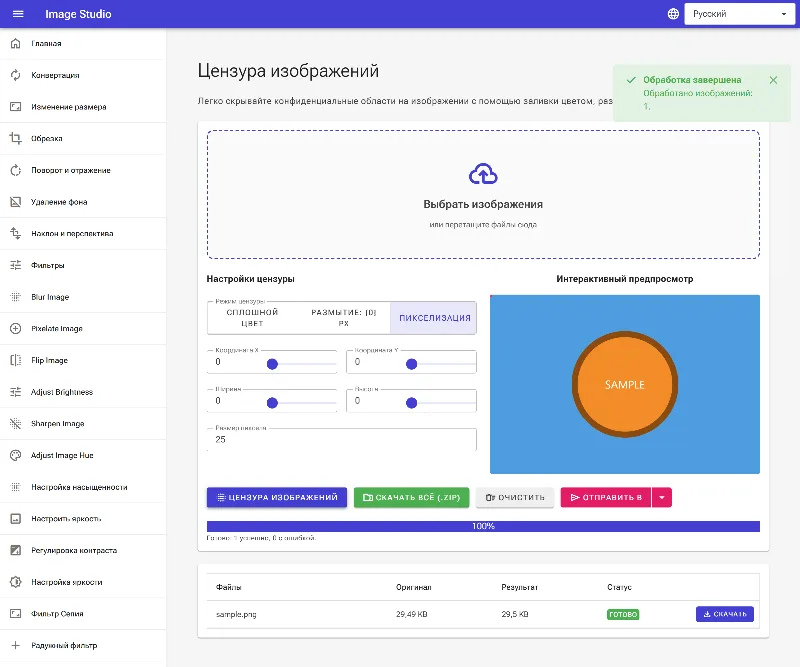800x667 pixels.
Task: Download sample.png with Скачать button
Action: 724,614
